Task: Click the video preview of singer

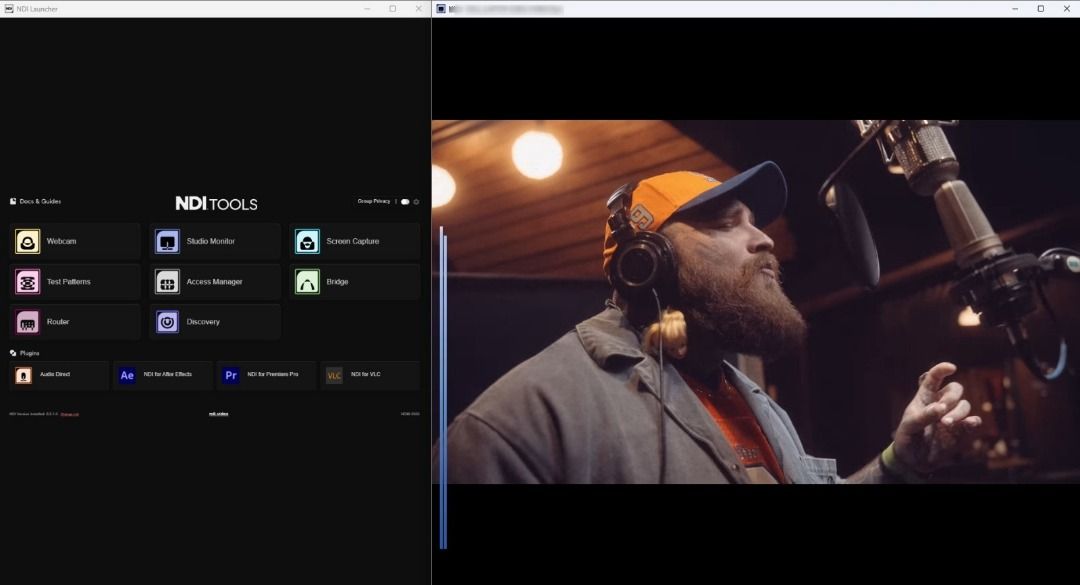Action: coord(755,302)
